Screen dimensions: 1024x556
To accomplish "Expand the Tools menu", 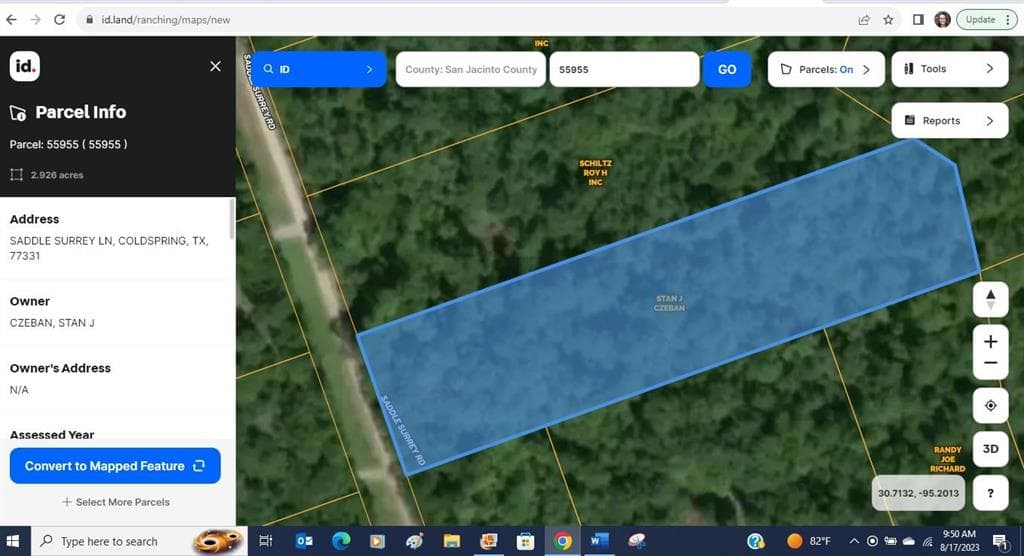I will 949,69.
